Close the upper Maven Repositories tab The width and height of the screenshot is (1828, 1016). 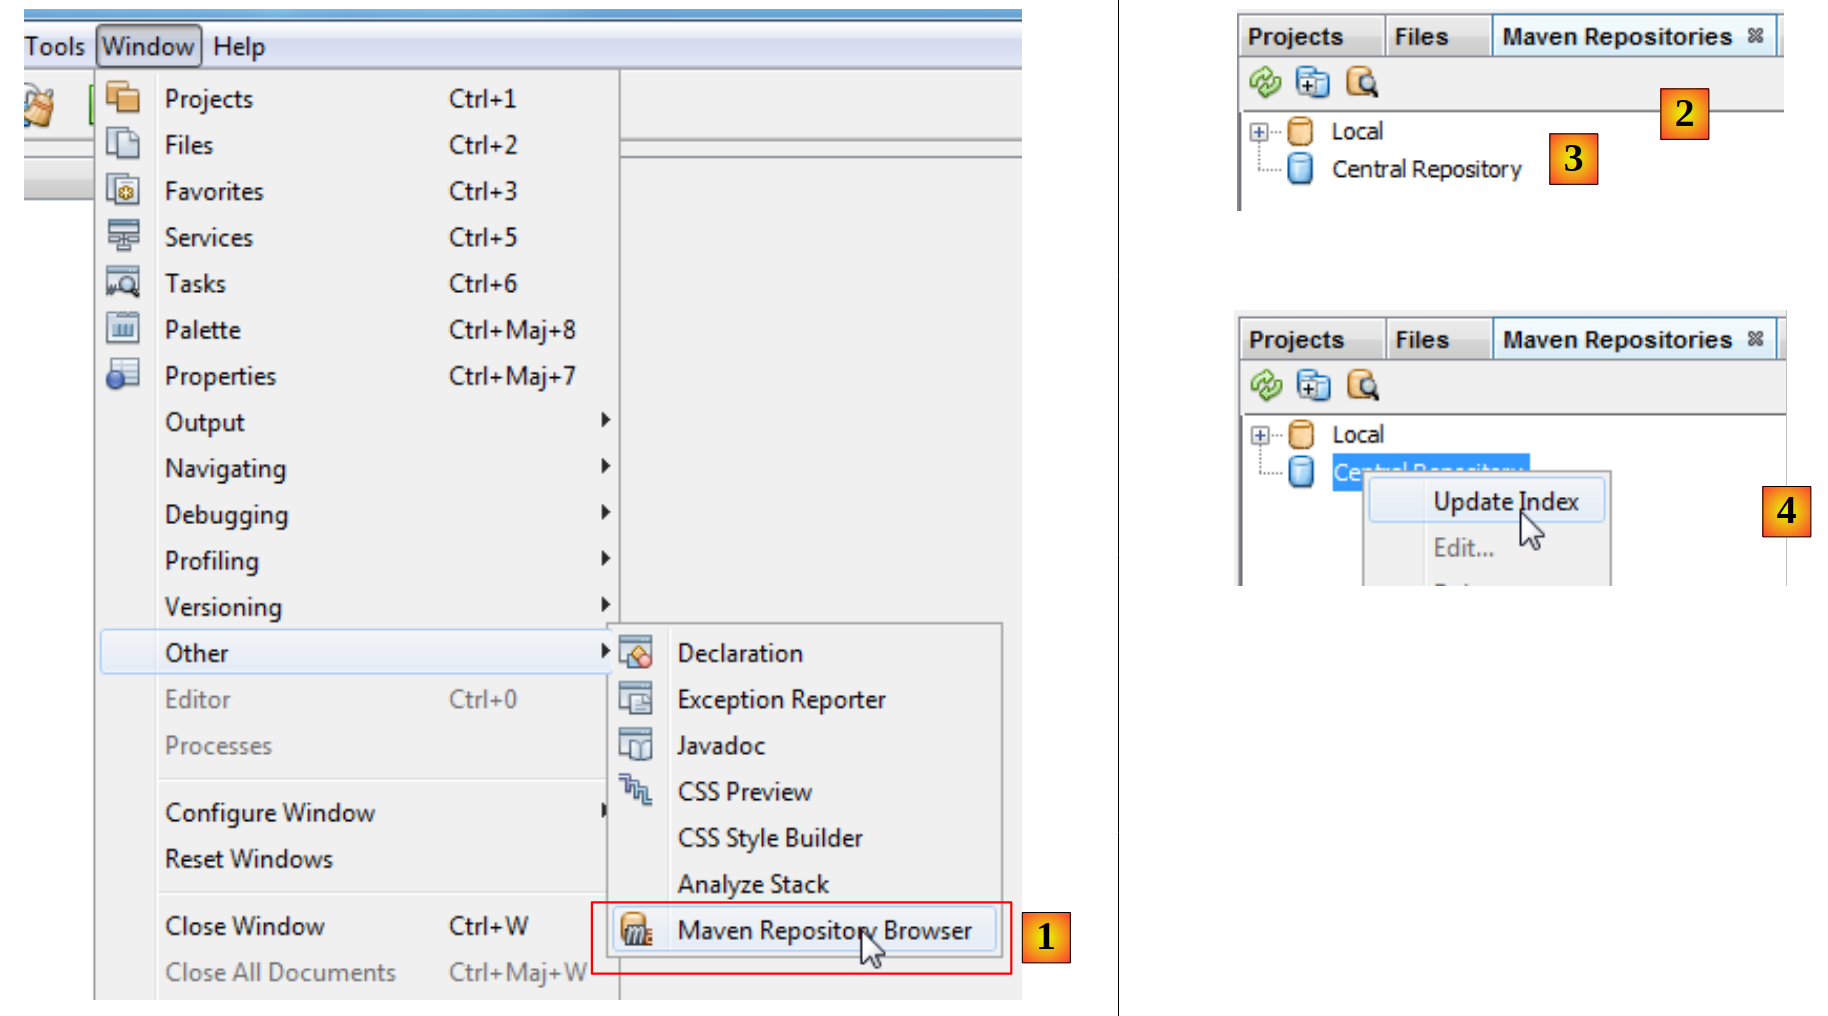1755,36
